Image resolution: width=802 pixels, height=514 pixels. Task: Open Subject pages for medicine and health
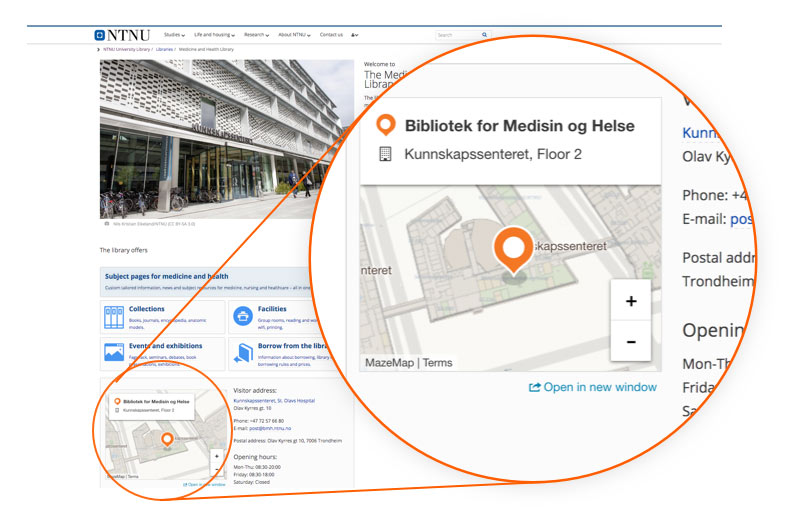pyautogui.click(x=167, y=276)
